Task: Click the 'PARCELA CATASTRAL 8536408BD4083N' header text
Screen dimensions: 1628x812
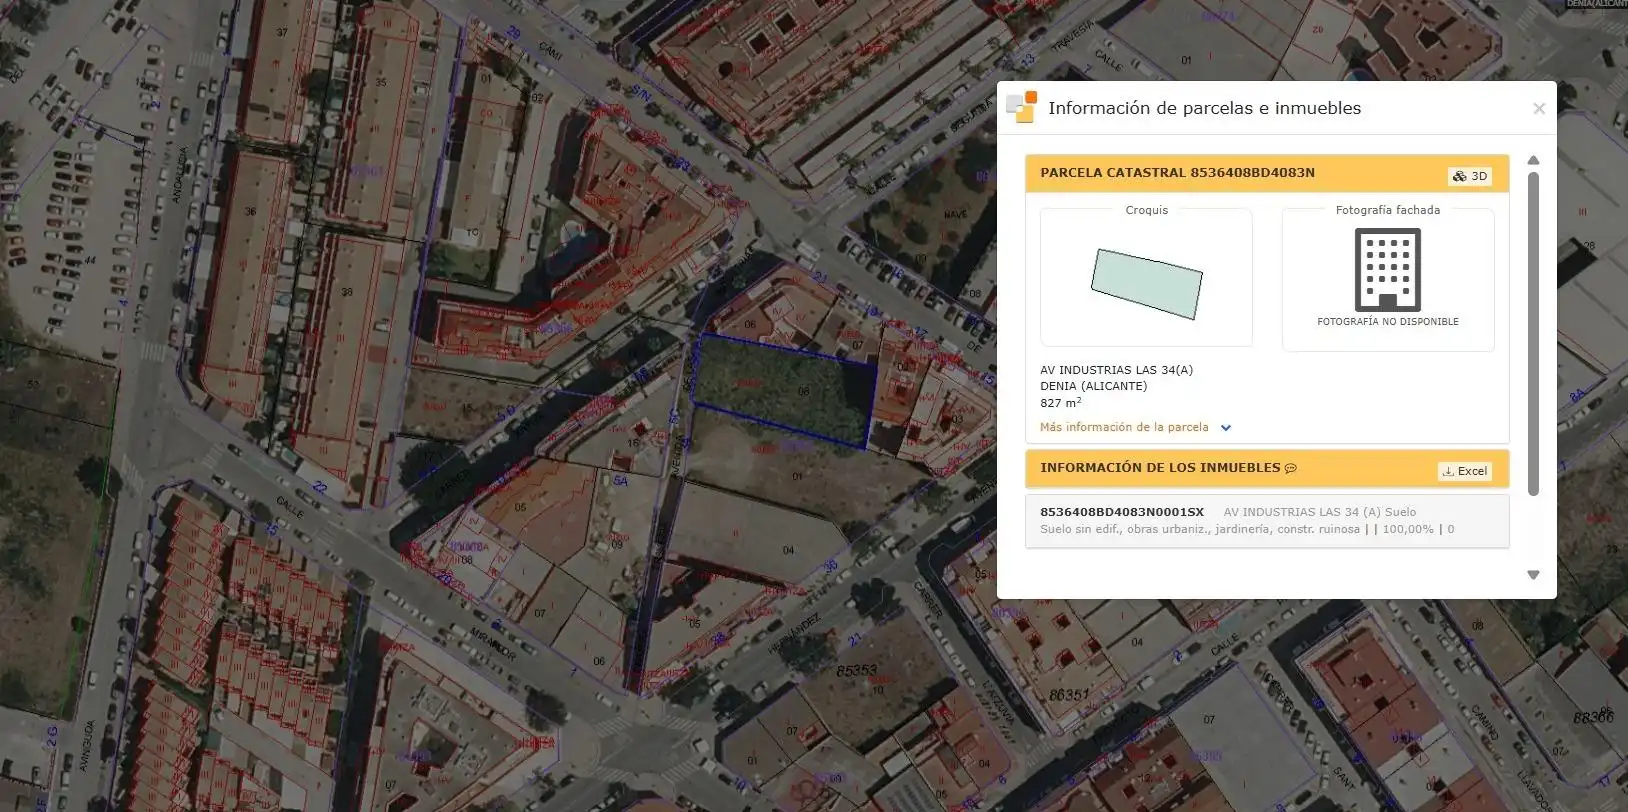Action: 1177,173
